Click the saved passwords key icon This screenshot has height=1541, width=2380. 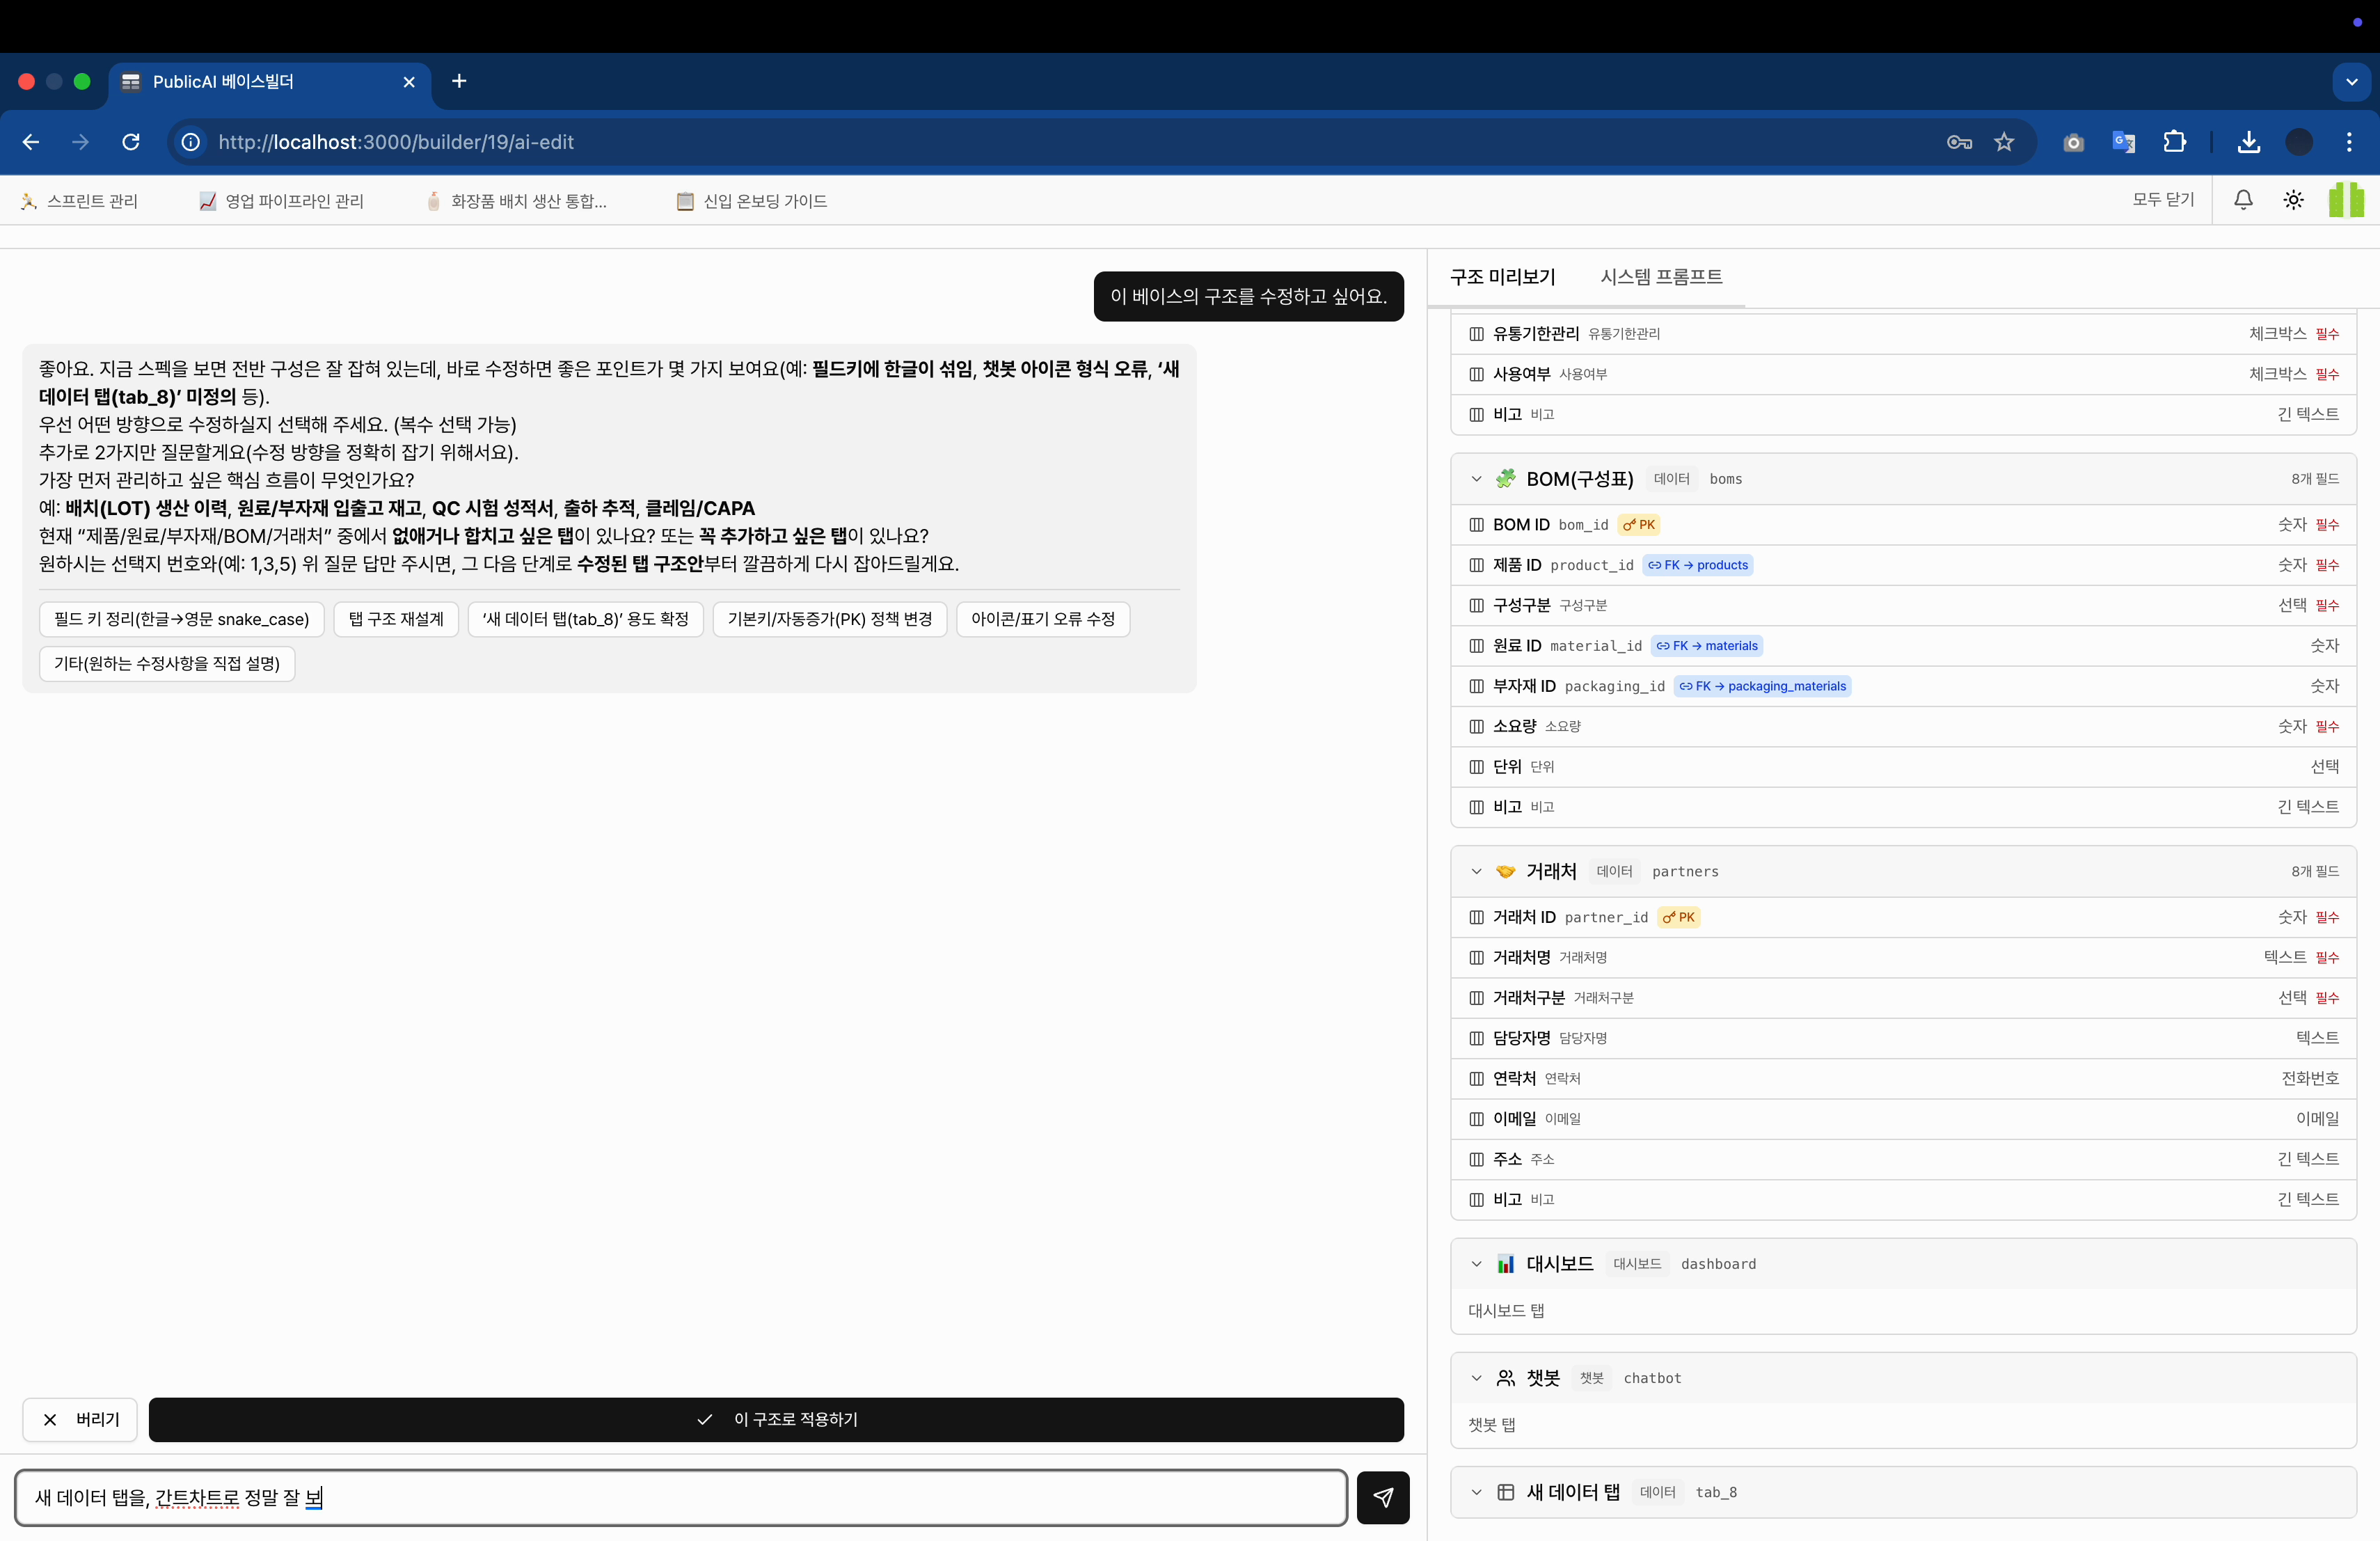(1959, 142)
